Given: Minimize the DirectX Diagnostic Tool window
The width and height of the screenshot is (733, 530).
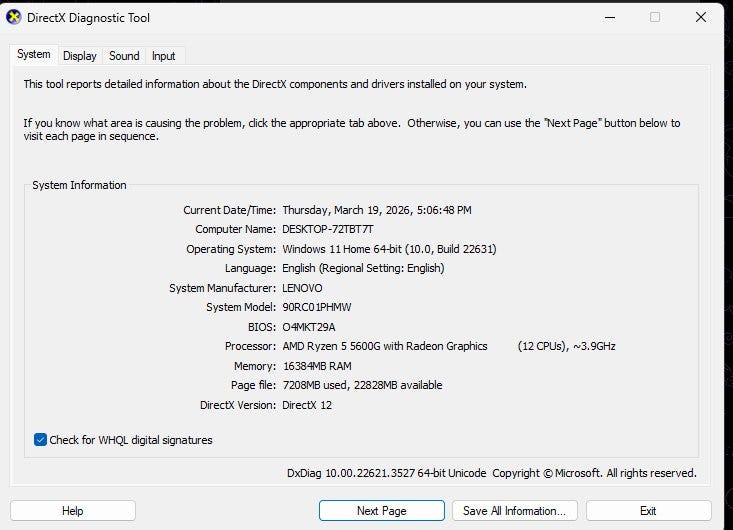Looking at the screenshot, I should point(610,18).
